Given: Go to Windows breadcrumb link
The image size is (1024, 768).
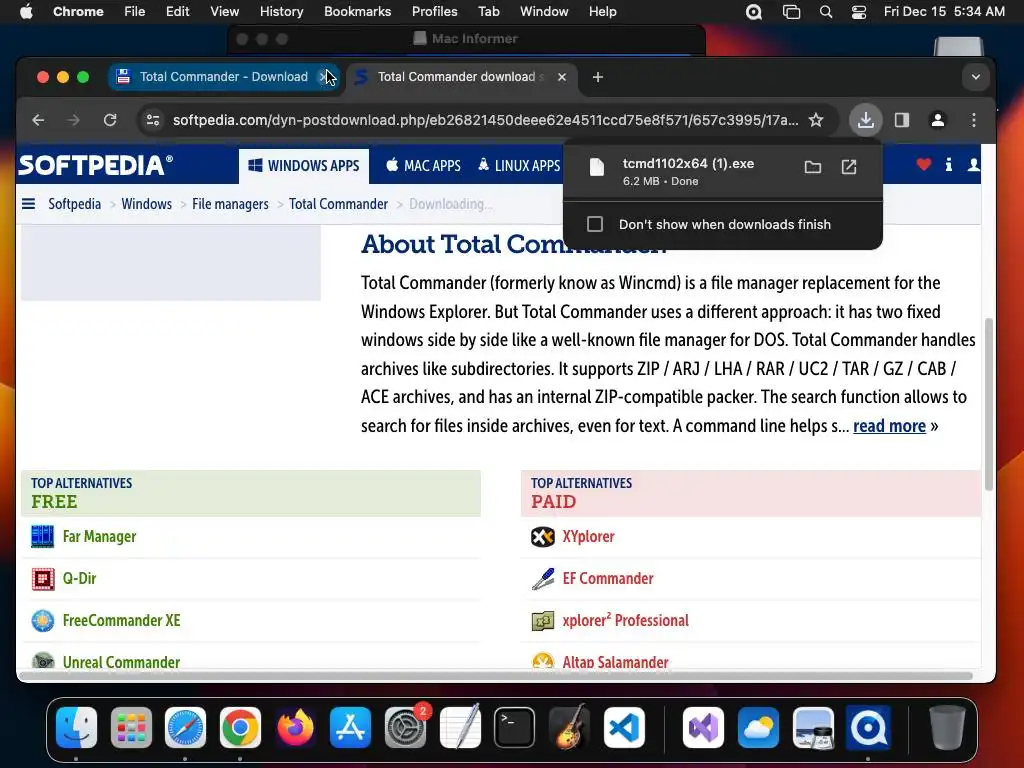Looking at the screenshot, I should click(x=146, y=204).
